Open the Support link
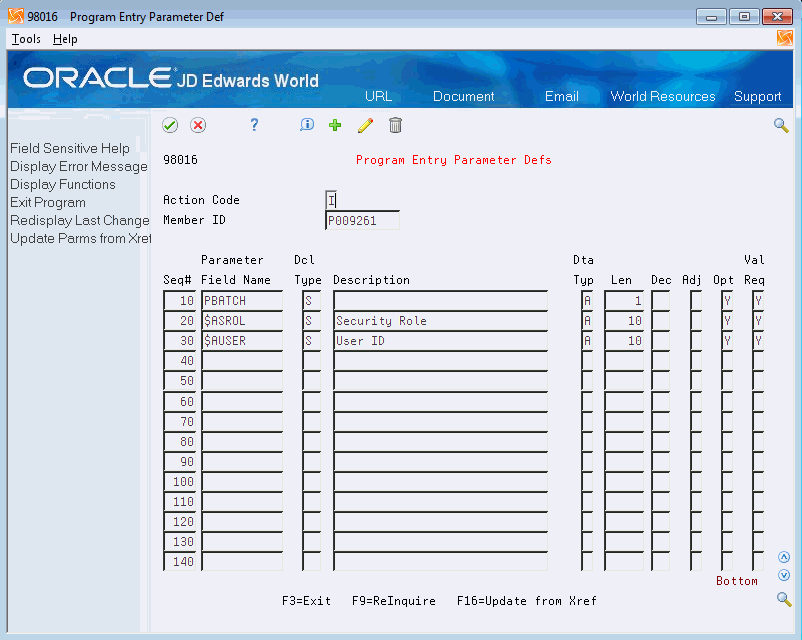Screen dimensions: 802x640 [x=758, y=96]
